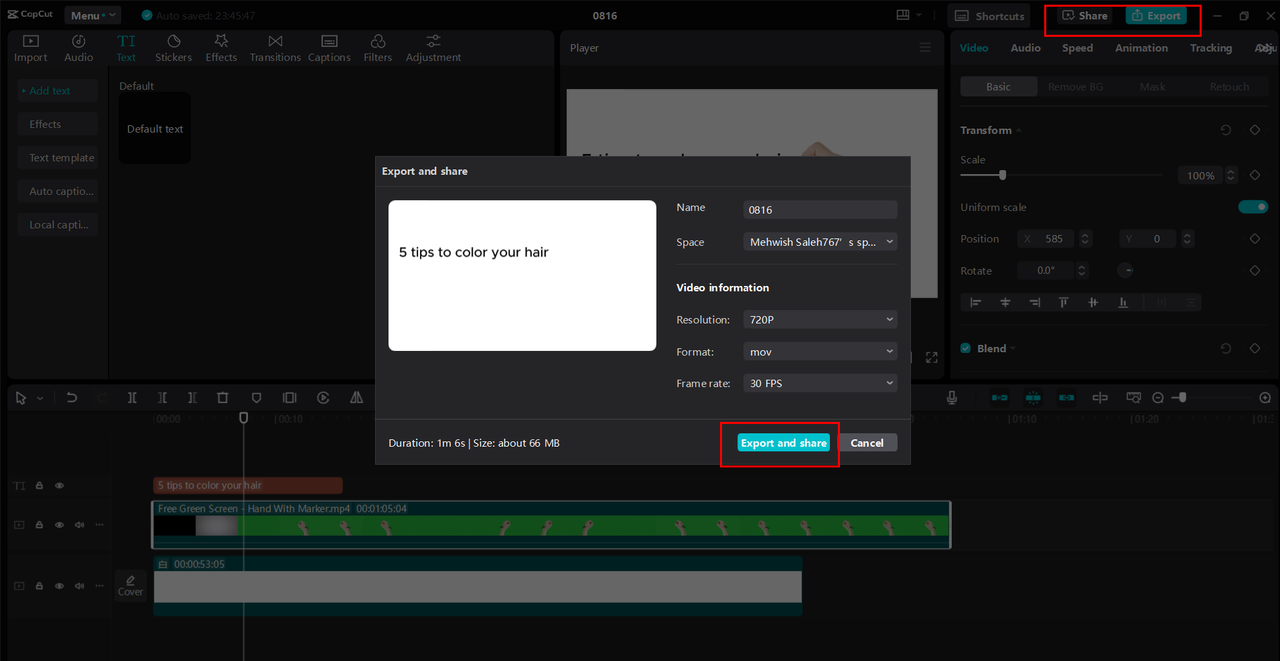The image size is (1280, 661).
Task: Click the zoom out timeline magnifier icon
Action: [1158, 398]
